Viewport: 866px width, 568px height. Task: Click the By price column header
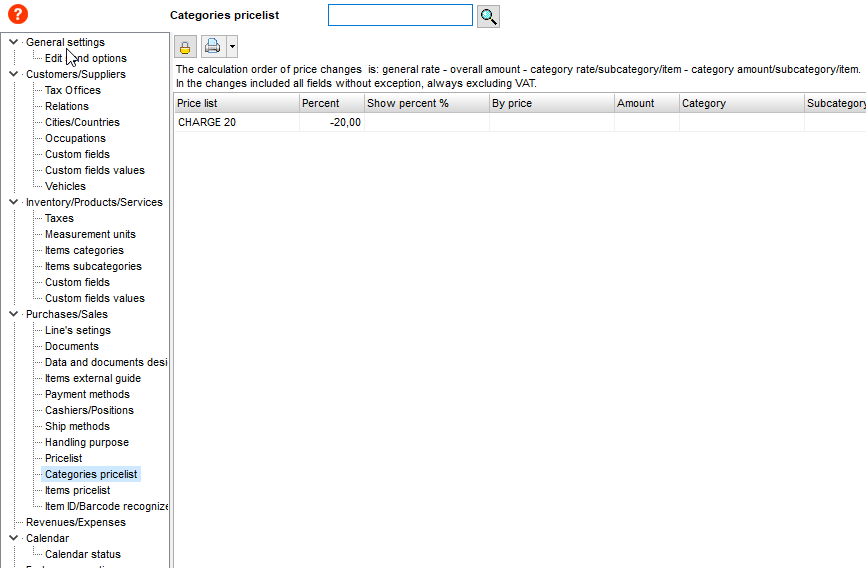(x=552, y=103)
